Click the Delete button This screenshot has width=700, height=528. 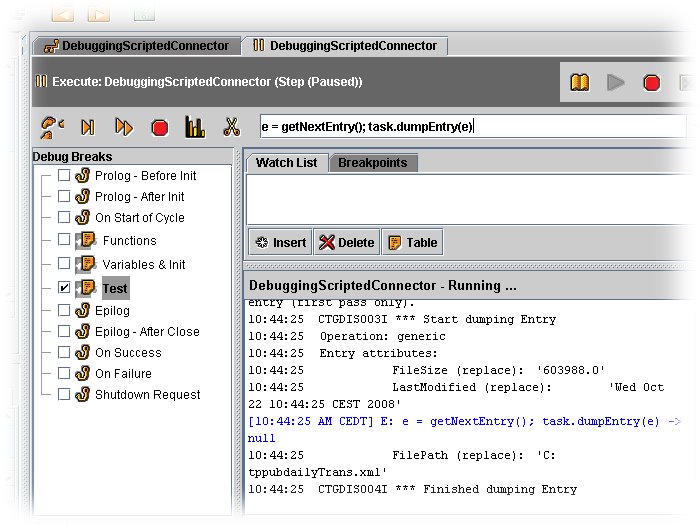point(347,242)
